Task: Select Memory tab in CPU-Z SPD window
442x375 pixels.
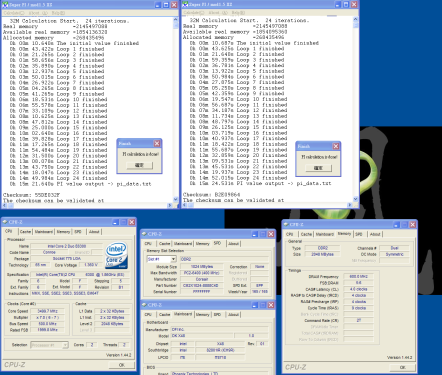Action: [x=202, y=244]
